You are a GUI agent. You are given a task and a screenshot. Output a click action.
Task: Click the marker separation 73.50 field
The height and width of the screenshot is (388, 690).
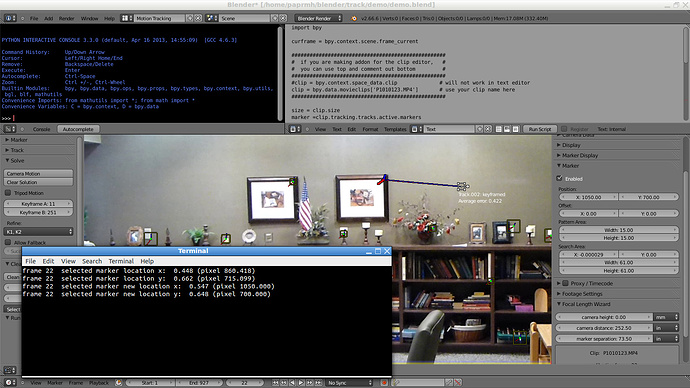[604, 339]
